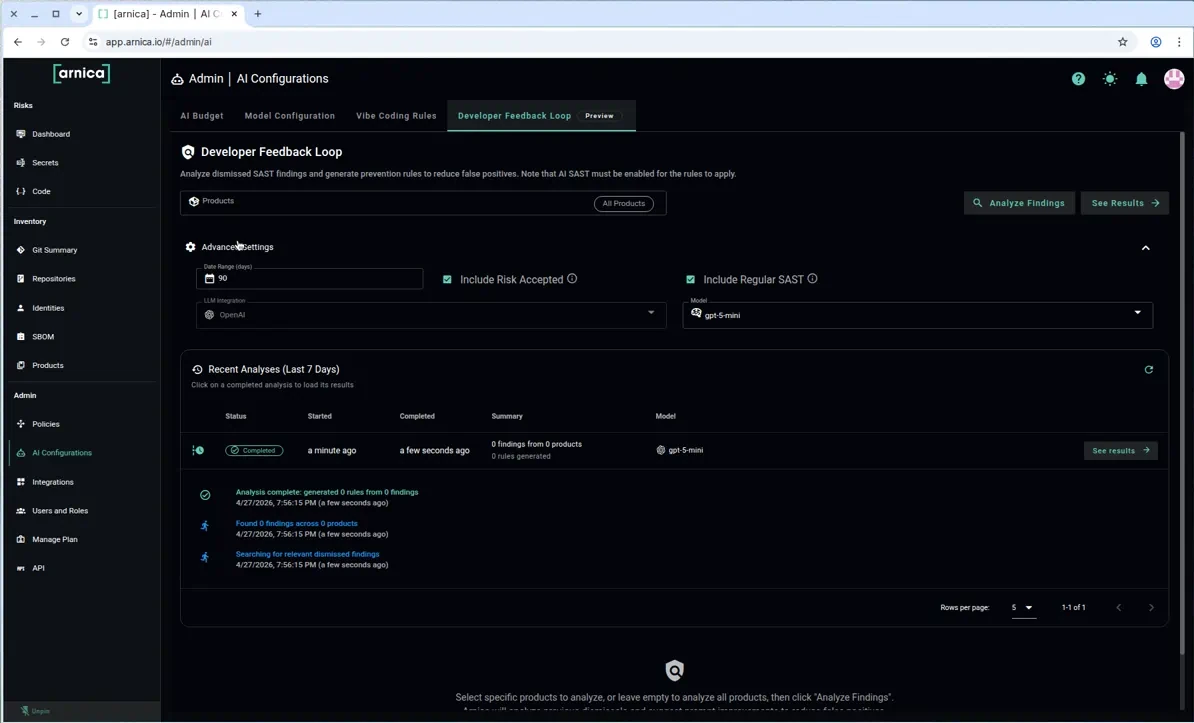Viewport: 1194px width, 723px height.
Task: Click Unpin at sidebar bottom
Action: click(35, 711)
